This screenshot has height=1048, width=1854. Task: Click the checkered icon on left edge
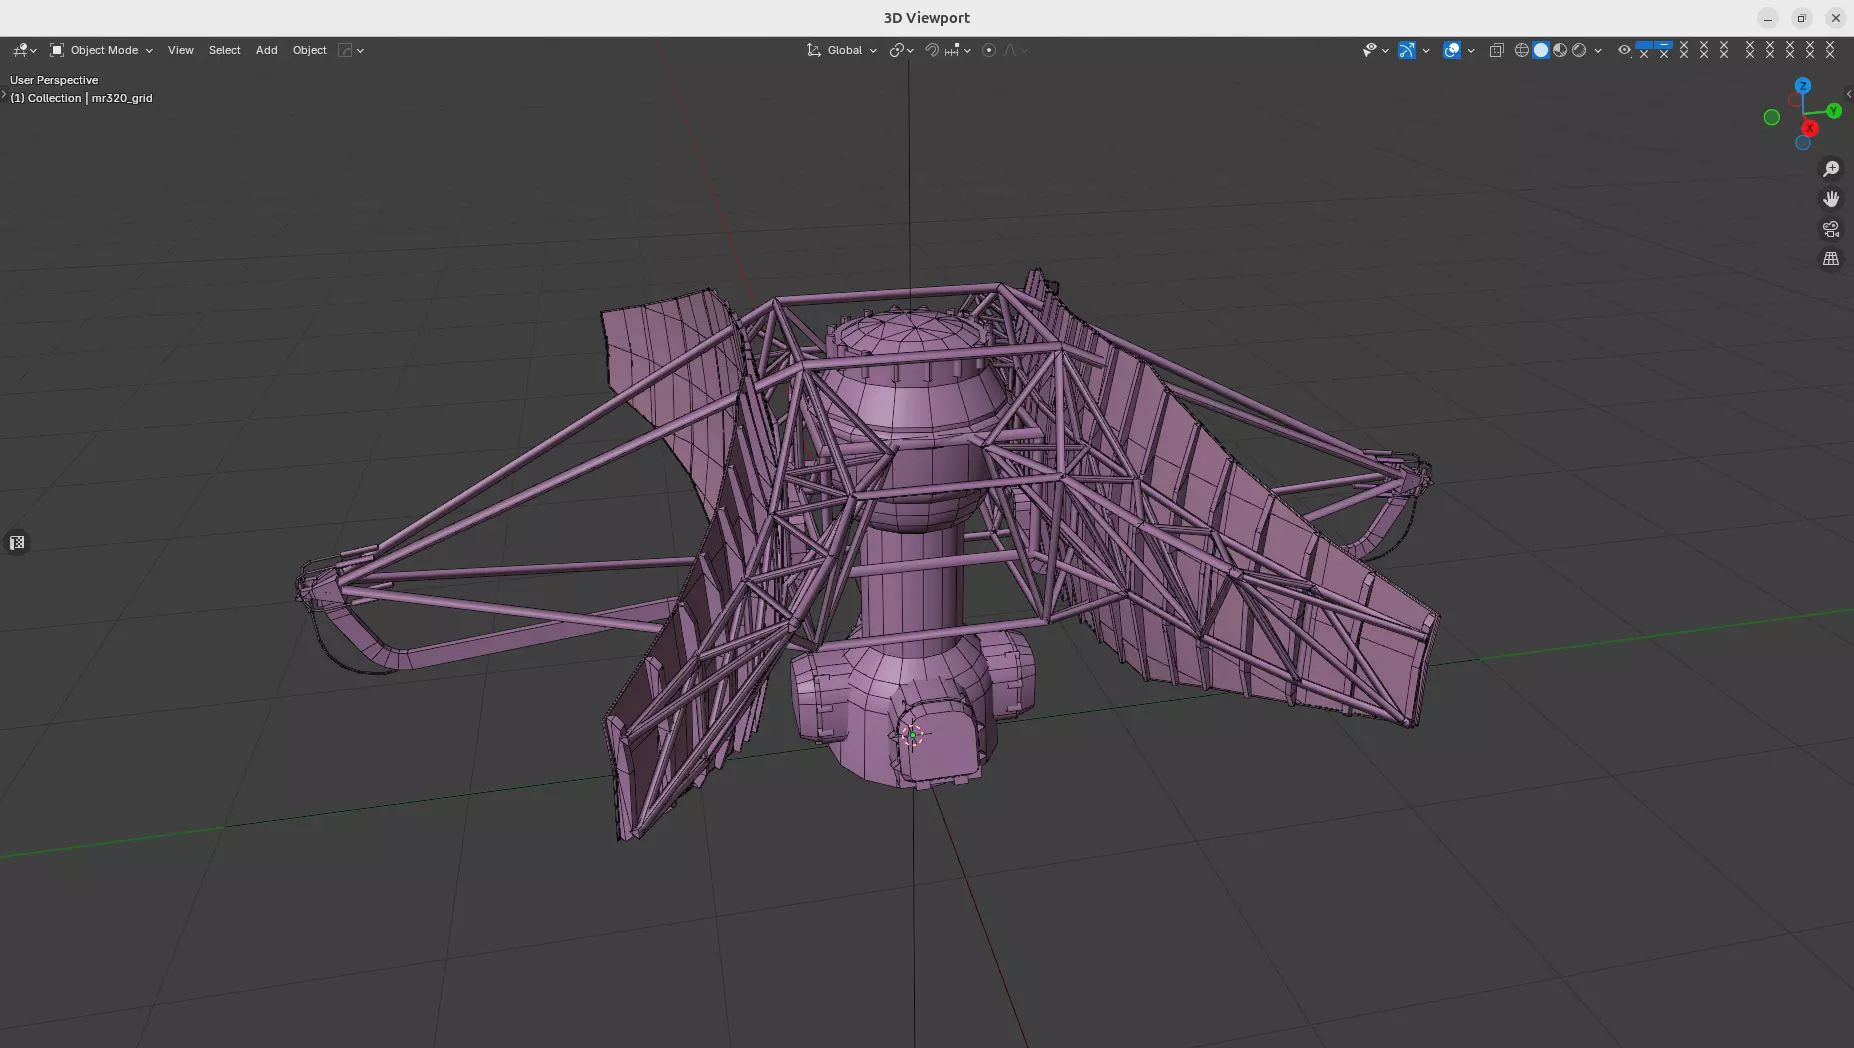point(17,543)
